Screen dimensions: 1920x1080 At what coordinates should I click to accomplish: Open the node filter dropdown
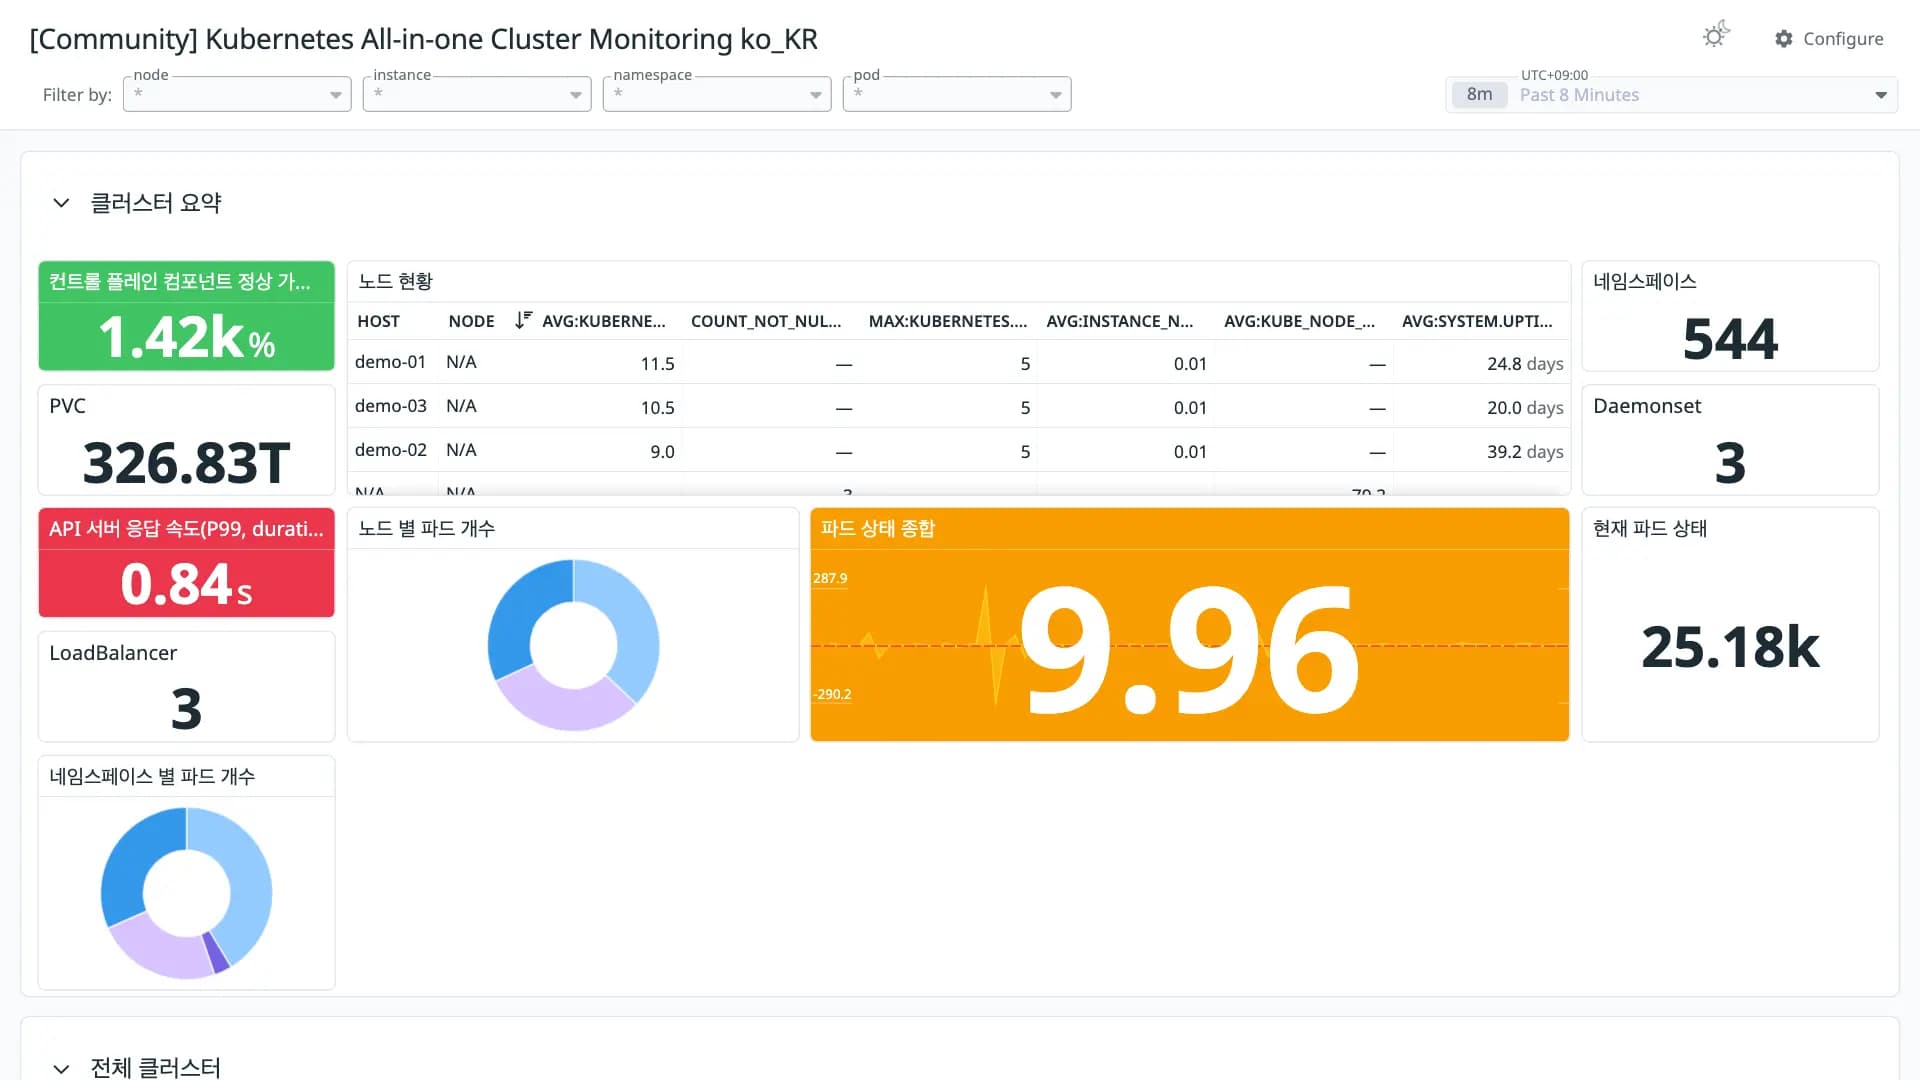(237, 94)
